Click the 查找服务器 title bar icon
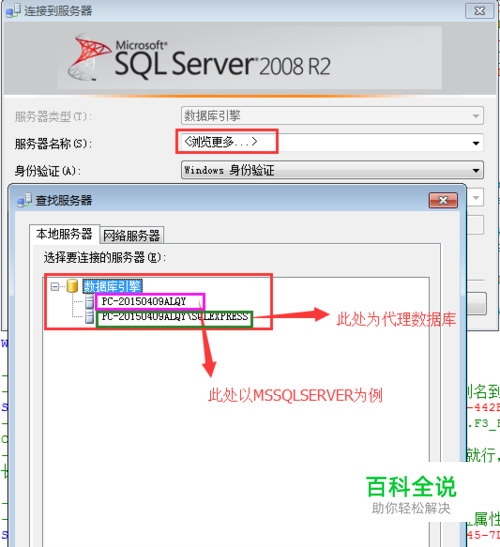The image size is (500, 547). point(25,200)
